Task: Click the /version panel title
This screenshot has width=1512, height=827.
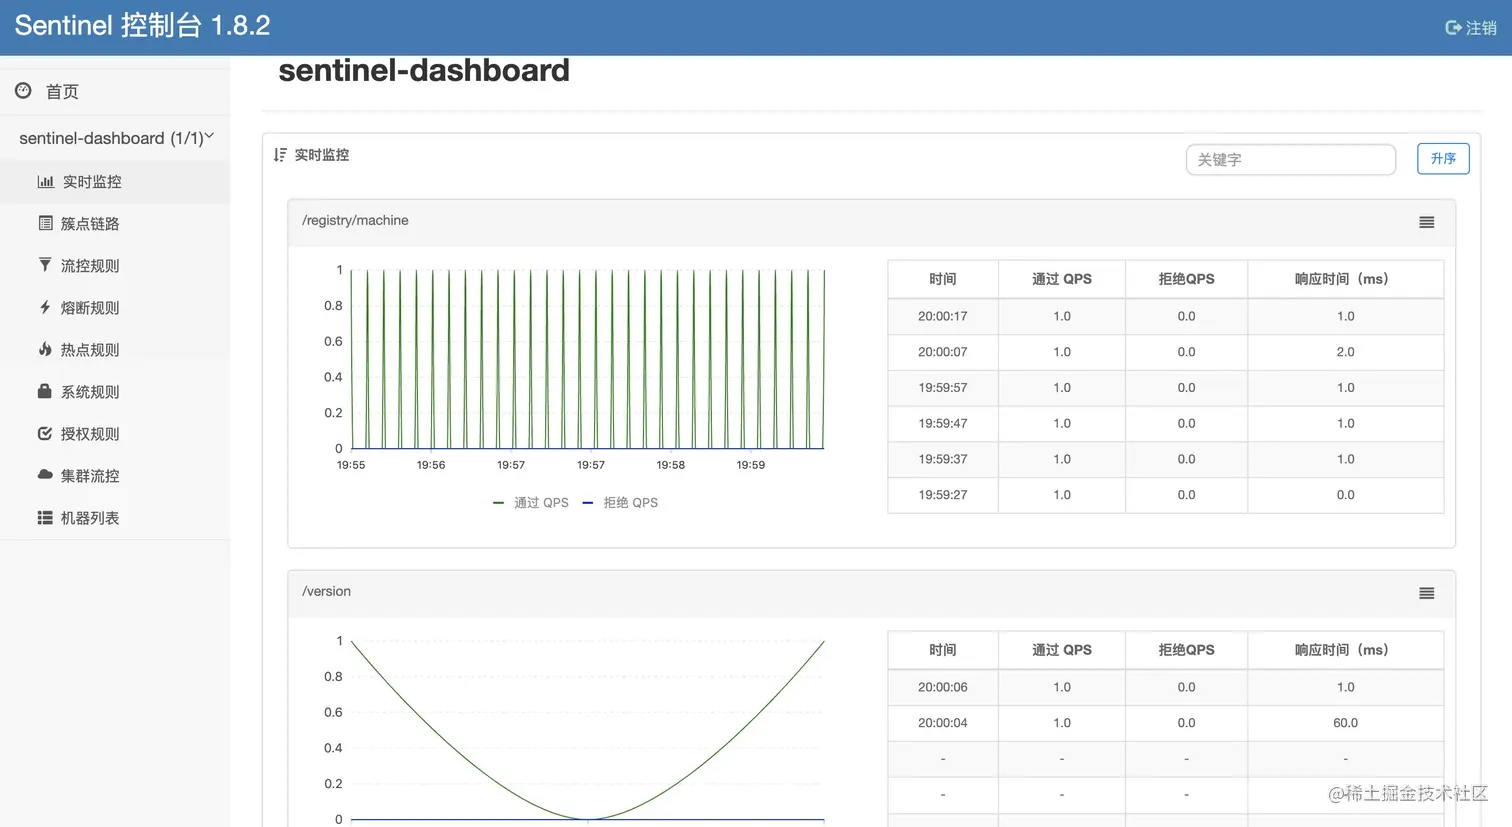Action: pos(326,591)
